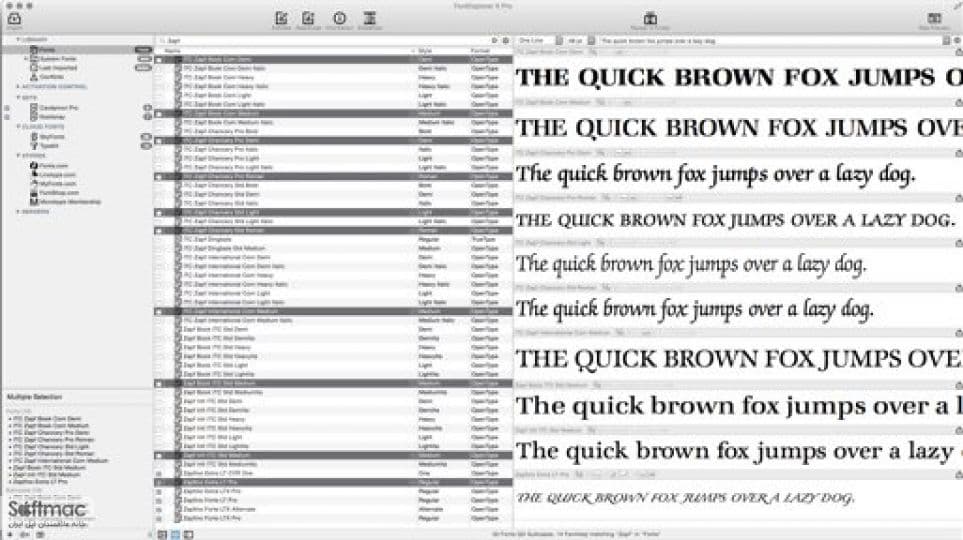Image resolution: width=963 pixels, height=540 pixels.
Task: Click the SlideShow toolbar icon
Action: [x=370, y=19]
